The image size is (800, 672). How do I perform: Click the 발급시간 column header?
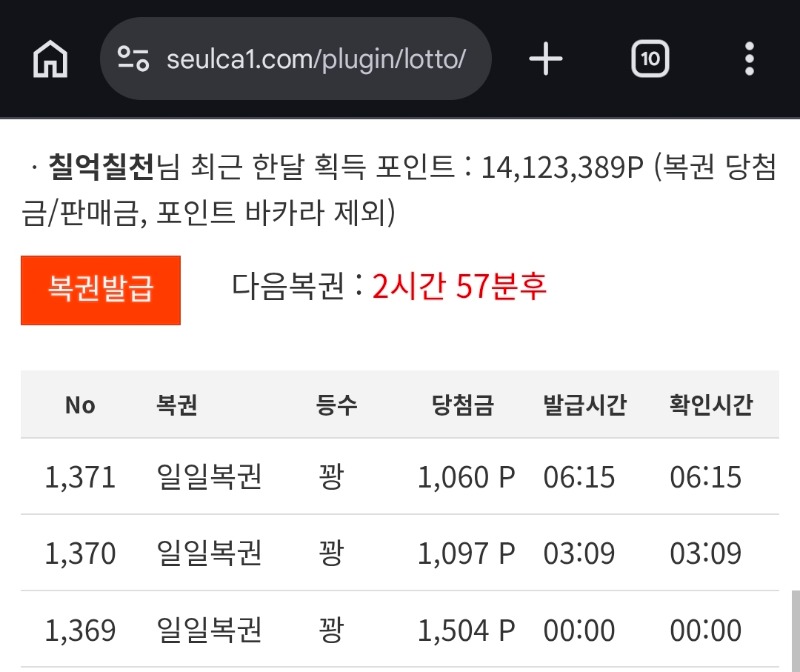click(585, 405)
